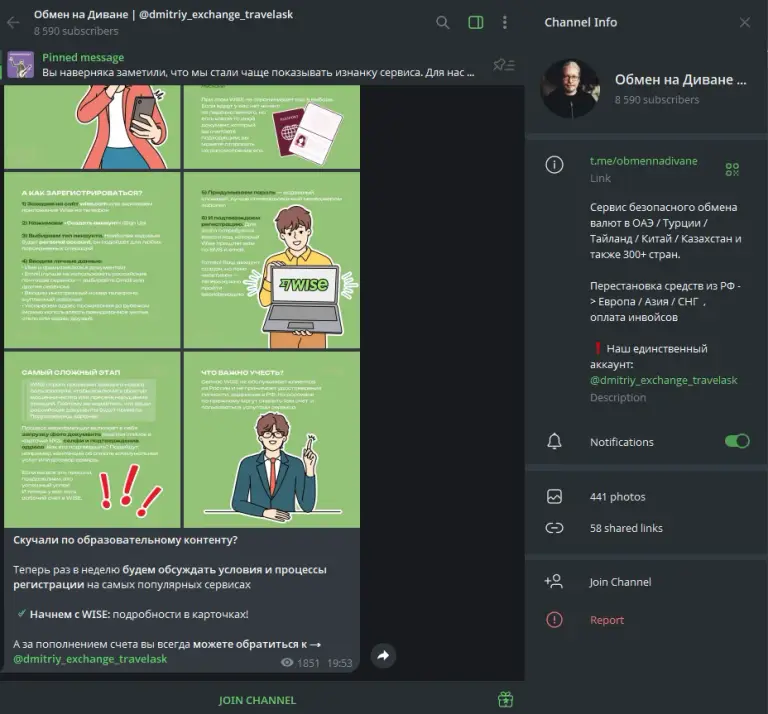The image size is (768, 714).
Task: Click the views eye icon on post
Action: (x=287, y=663)
